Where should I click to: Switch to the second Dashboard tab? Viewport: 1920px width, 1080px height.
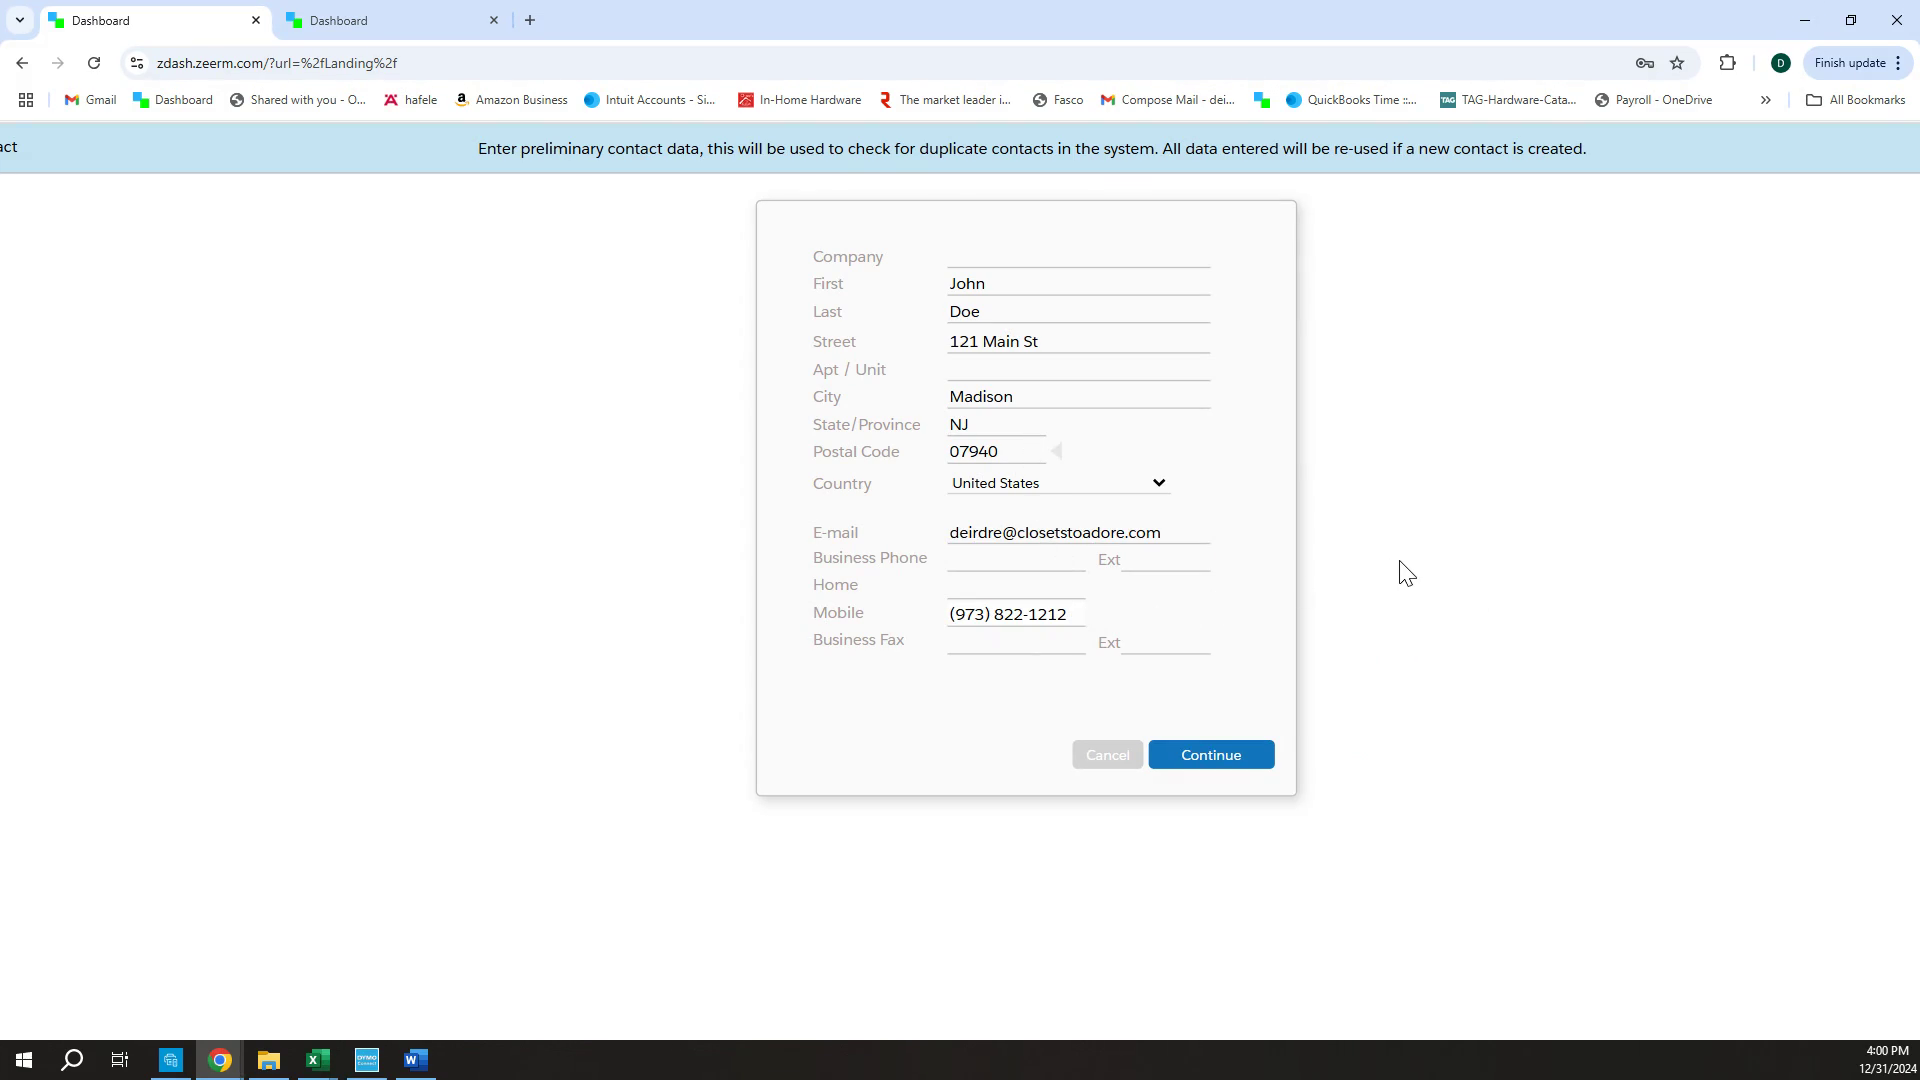(x=390, y=20)
